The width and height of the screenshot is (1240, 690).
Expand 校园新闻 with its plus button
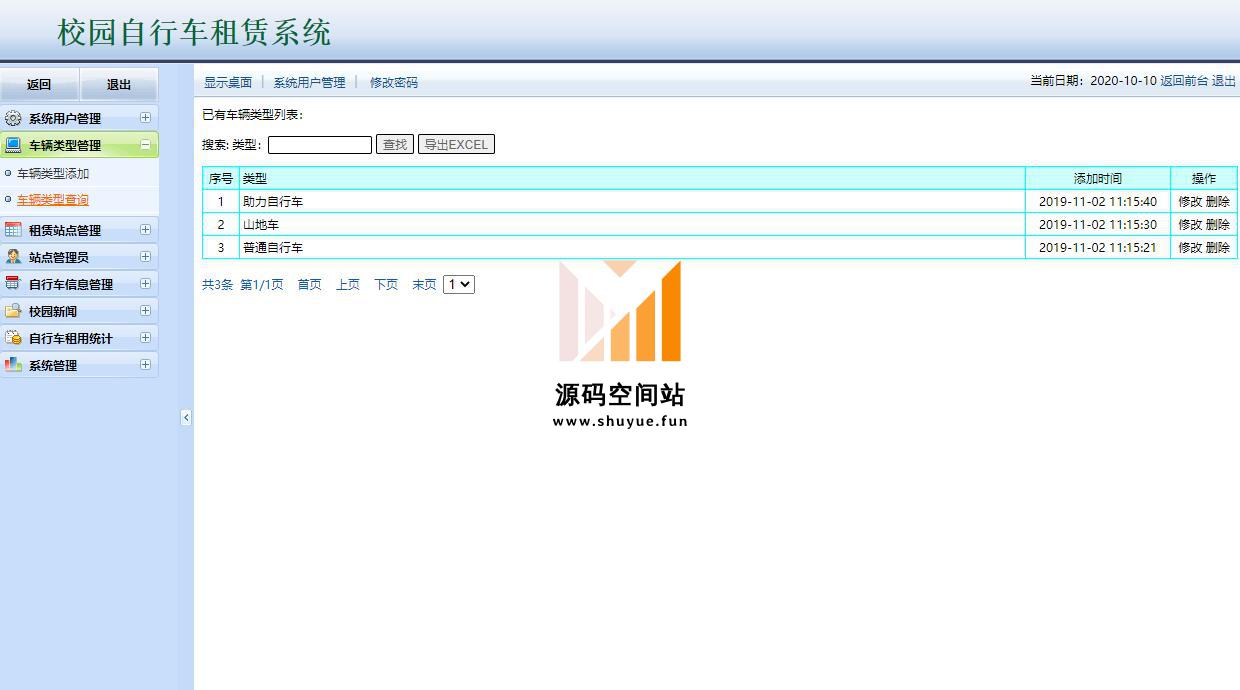[x=145, y=310]
